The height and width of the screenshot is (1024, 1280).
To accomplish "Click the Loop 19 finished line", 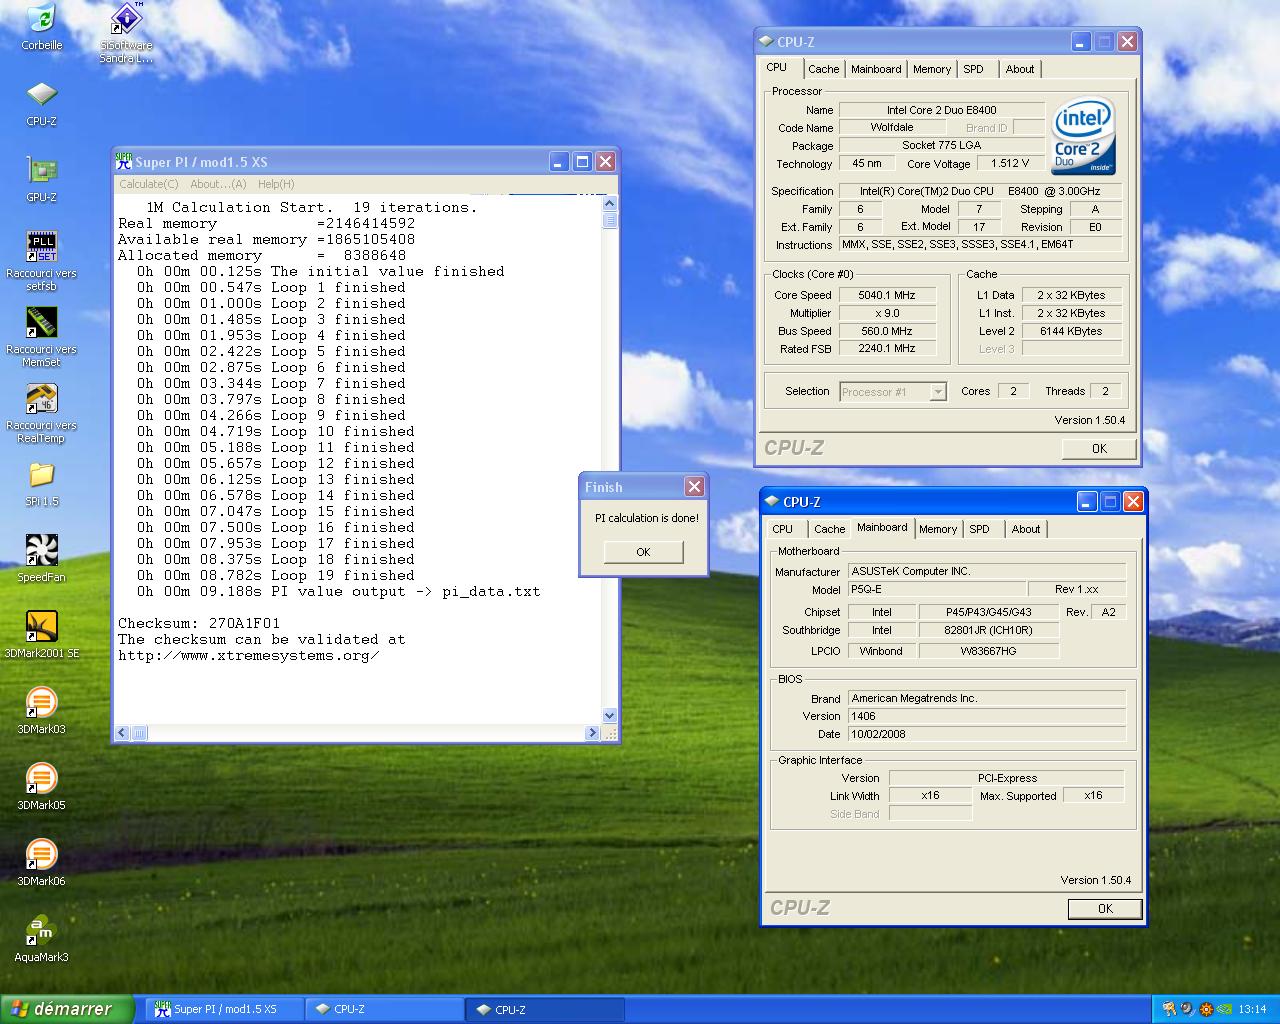I will tap(276, 575).
